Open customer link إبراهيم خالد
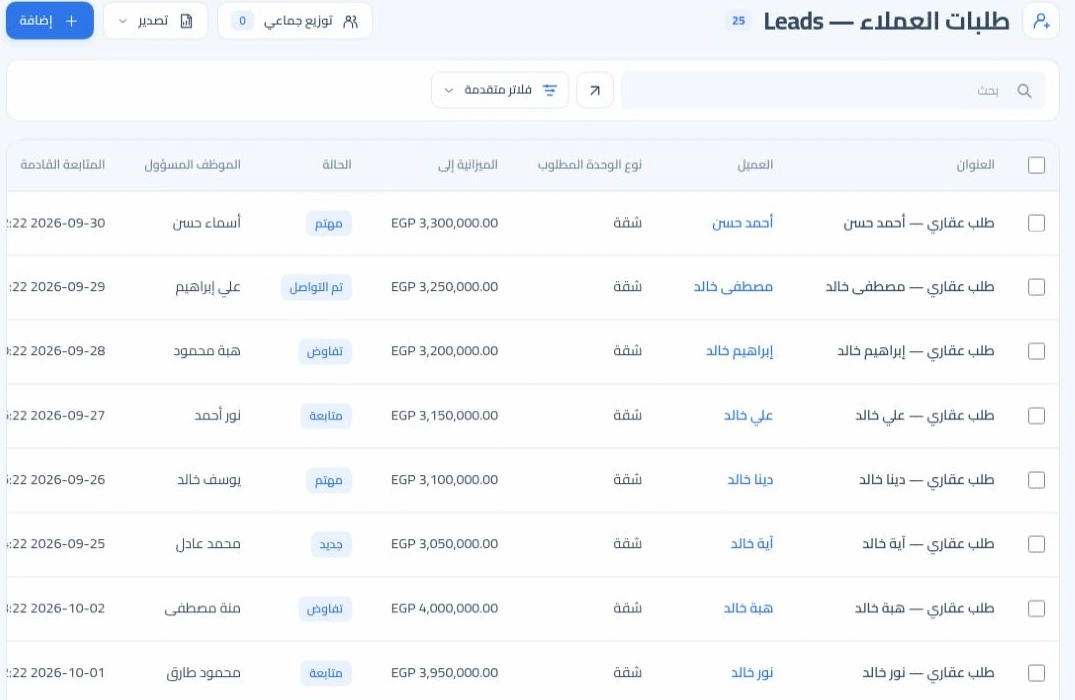The height and width of the screenshot is (700, 1075). [x=740, y=351]
